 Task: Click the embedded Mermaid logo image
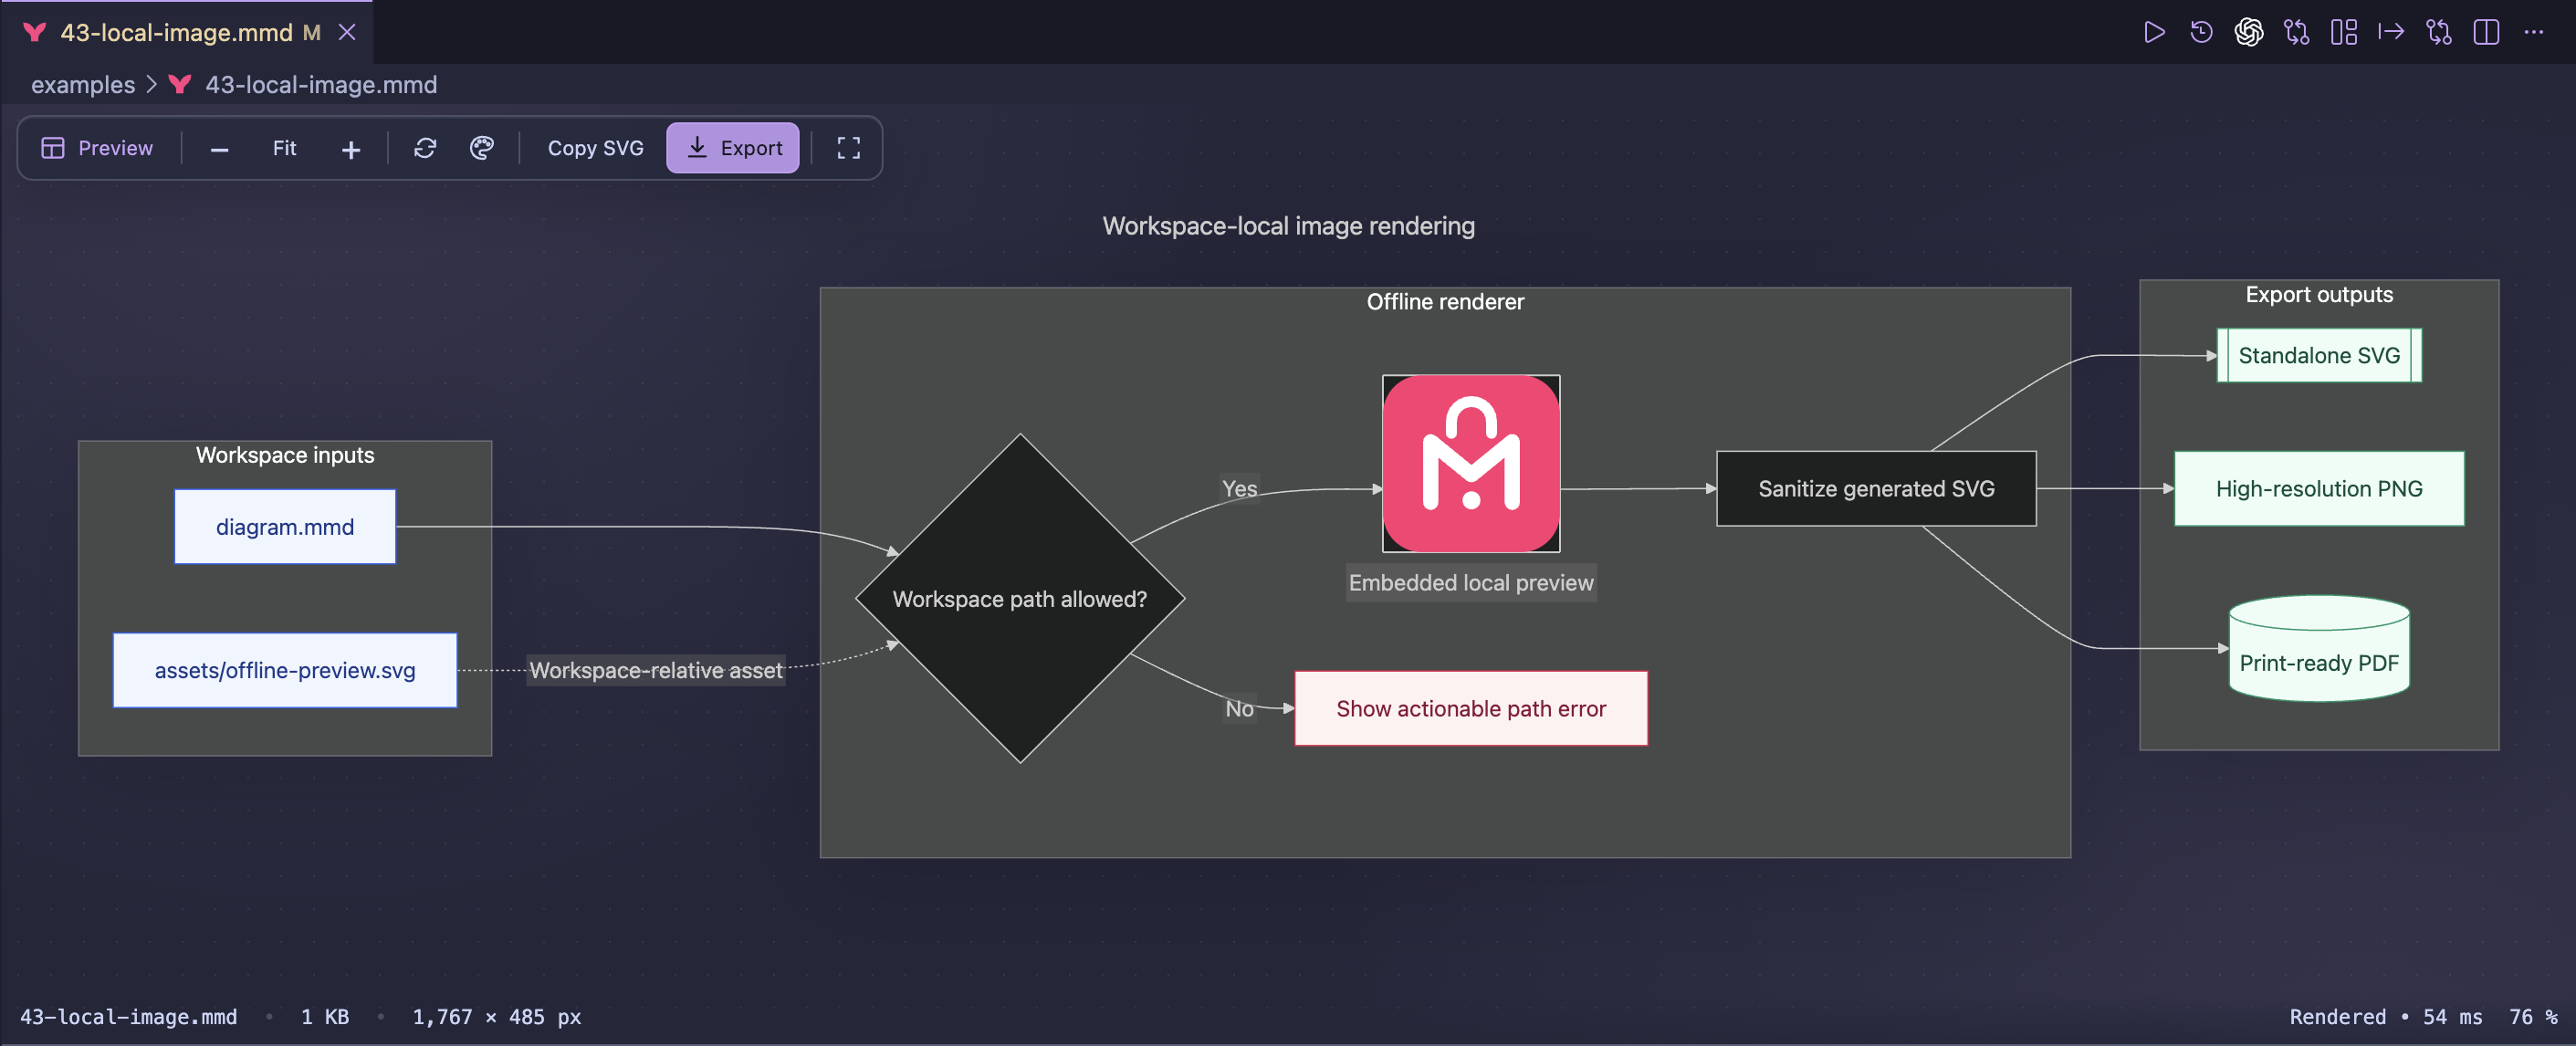[x=1471, y=463]
